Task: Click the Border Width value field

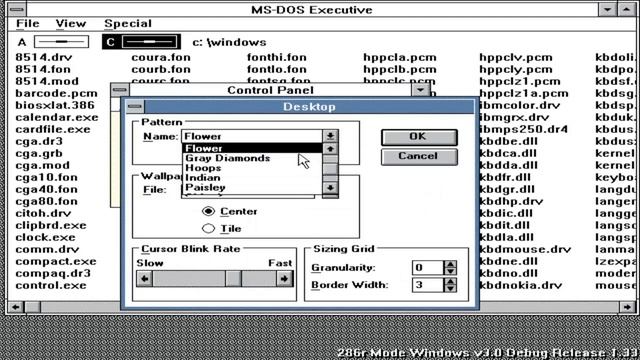Action: click(x=427, y=285)
